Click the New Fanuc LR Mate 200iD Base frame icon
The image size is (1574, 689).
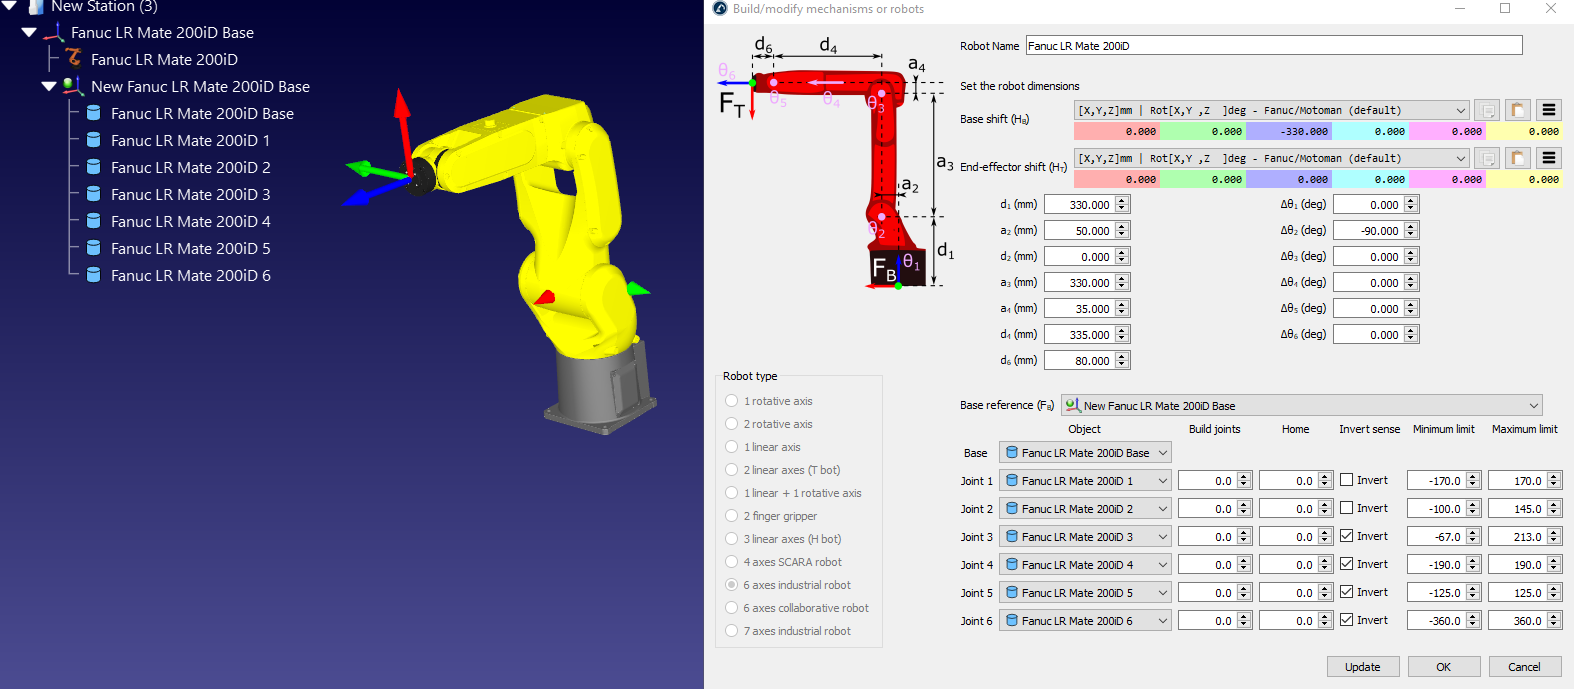[x=72, y=86]
